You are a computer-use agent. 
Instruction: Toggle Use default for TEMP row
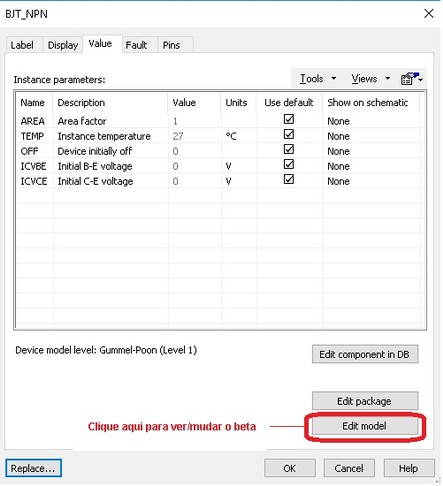289,134
